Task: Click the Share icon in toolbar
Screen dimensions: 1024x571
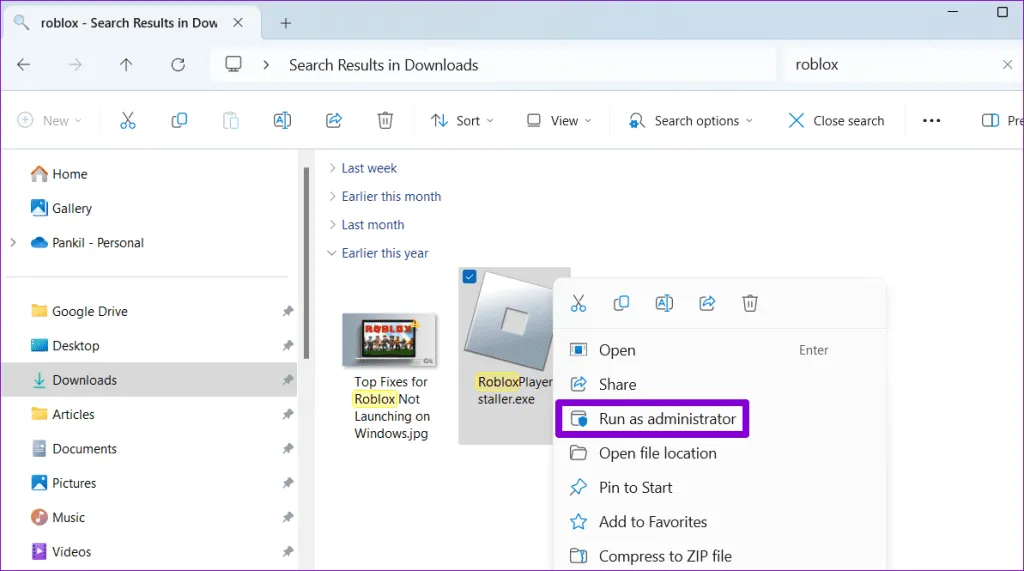Action: pyautogui.click(x=334, y=120)
